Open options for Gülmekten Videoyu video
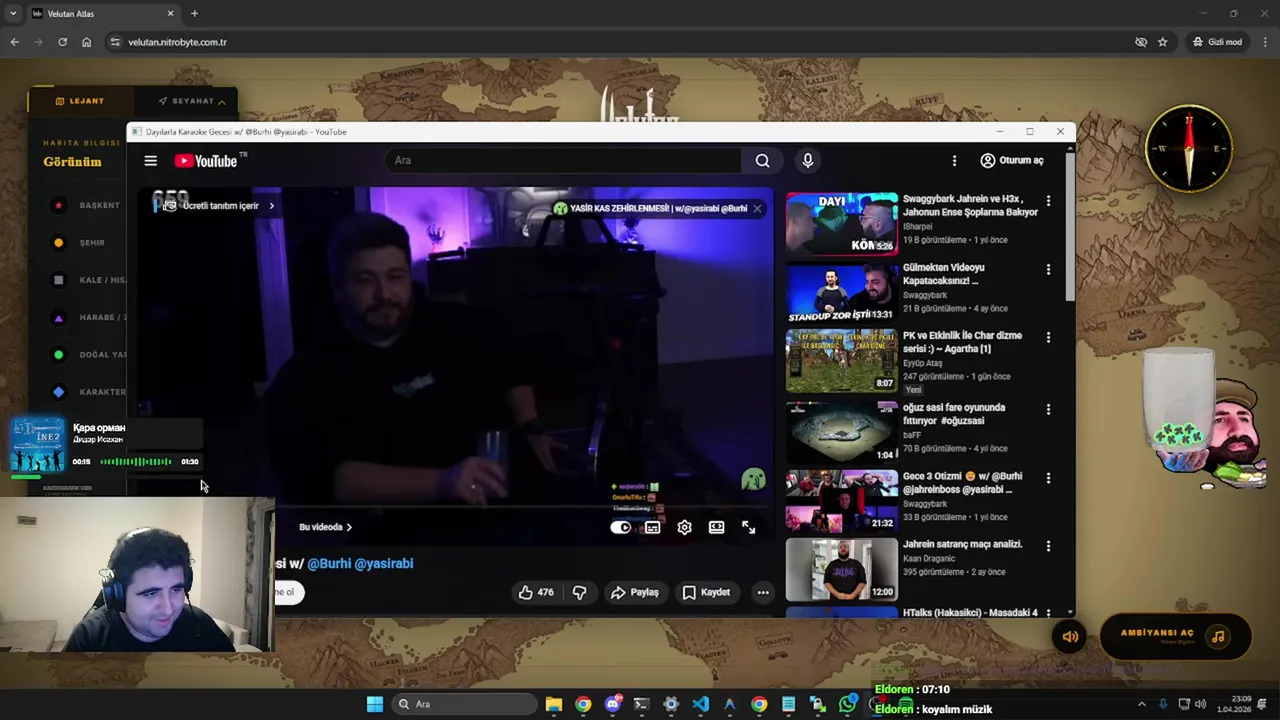This screenshot has height=720, width=1280. tap(1048, 270)
